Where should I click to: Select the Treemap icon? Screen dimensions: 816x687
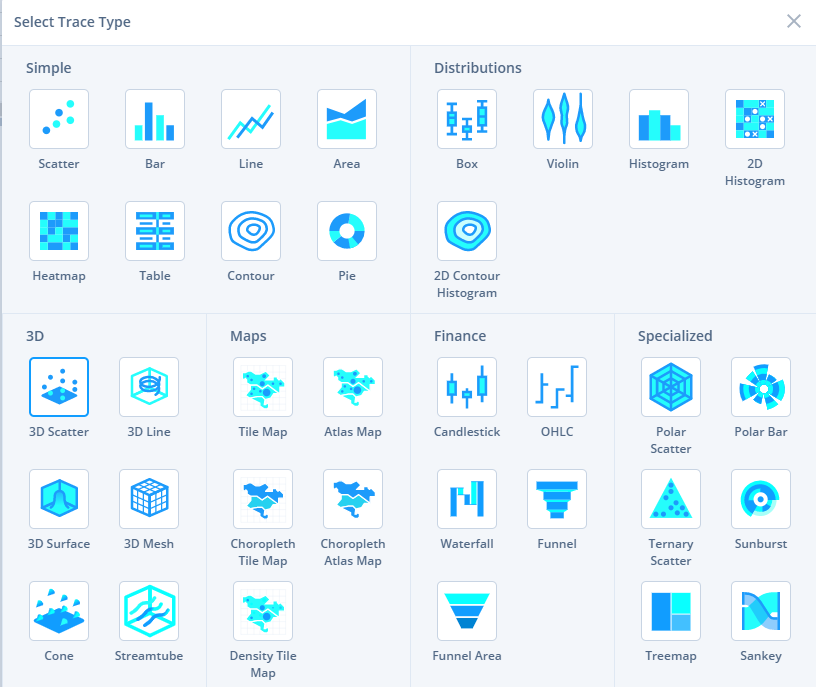pyautogui.click(x=671, y=611)
